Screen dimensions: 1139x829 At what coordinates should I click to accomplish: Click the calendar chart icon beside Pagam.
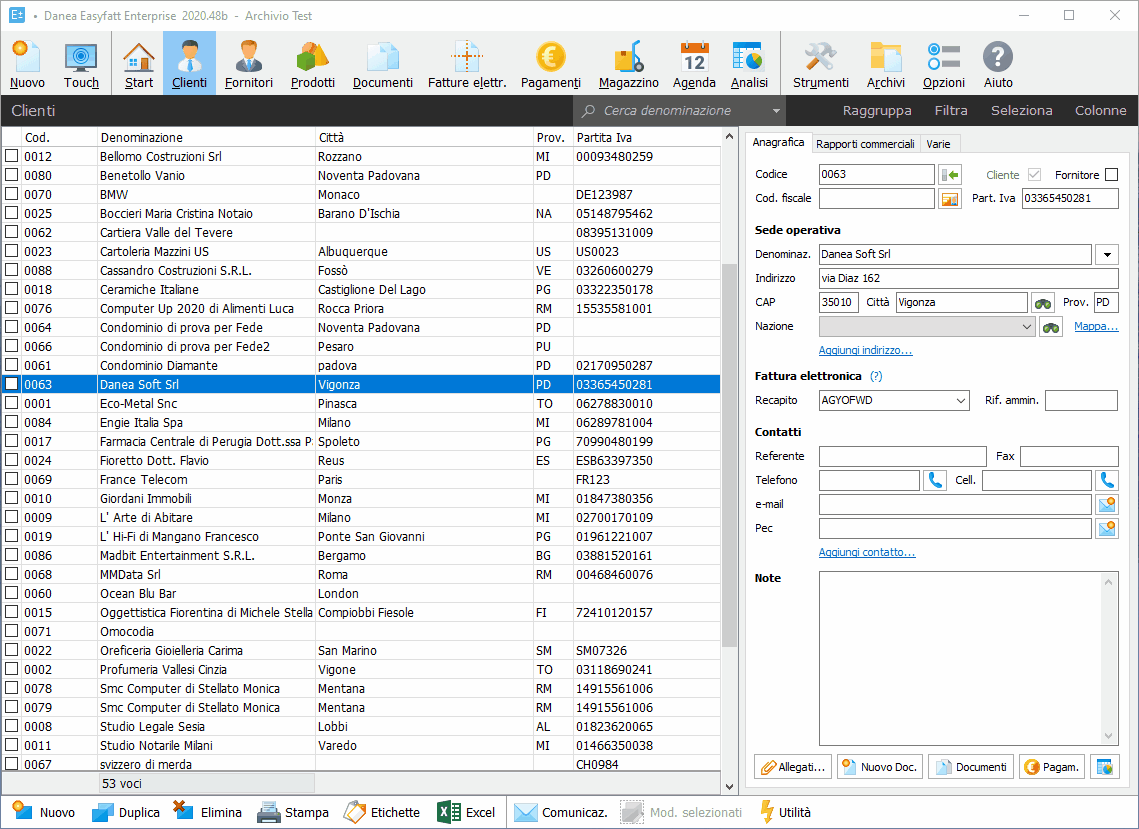point(1105,767)
